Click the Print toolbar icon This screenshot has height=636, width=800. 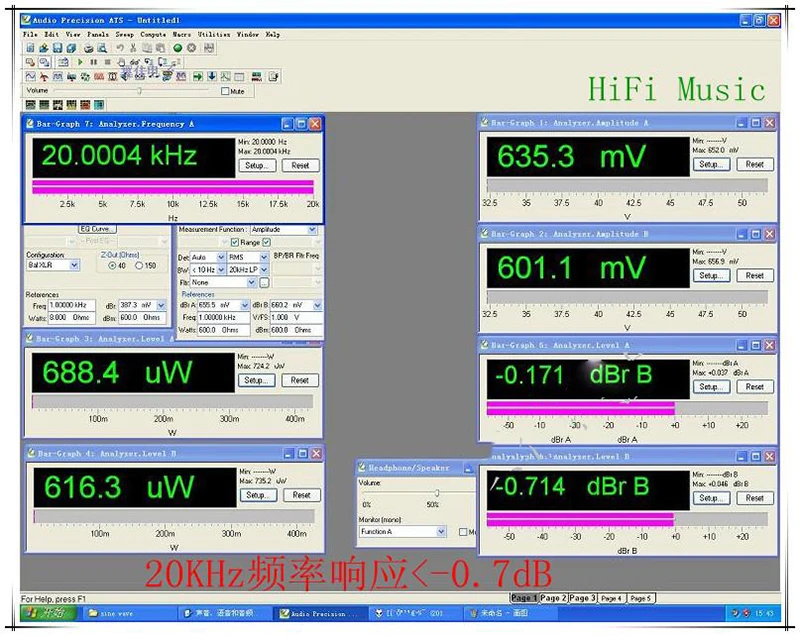click(x=88, y=48)
